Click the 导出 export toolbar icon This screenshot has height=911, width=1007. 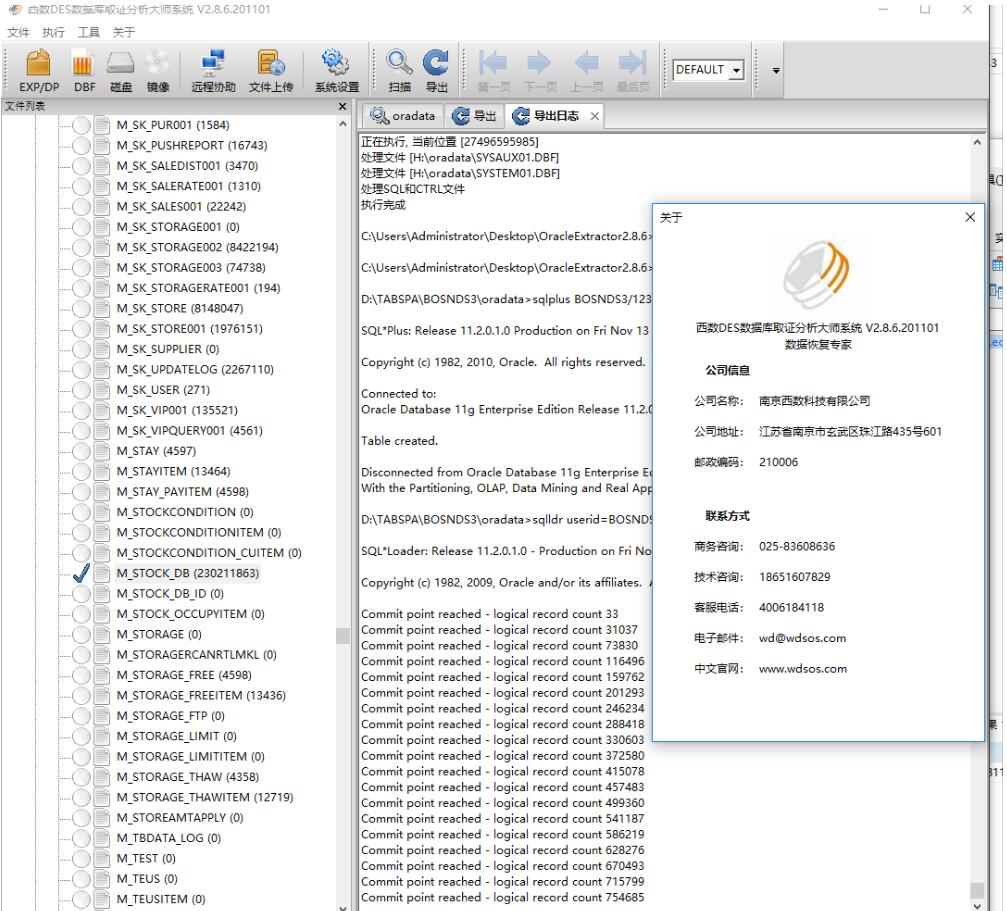[437, 71]
